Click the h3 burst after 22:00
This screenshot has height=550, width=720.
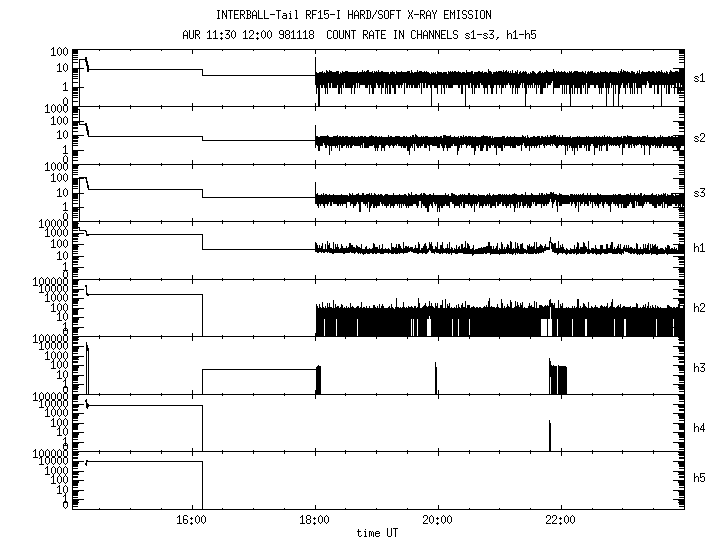pyautogui.click(x=558, y=376)
